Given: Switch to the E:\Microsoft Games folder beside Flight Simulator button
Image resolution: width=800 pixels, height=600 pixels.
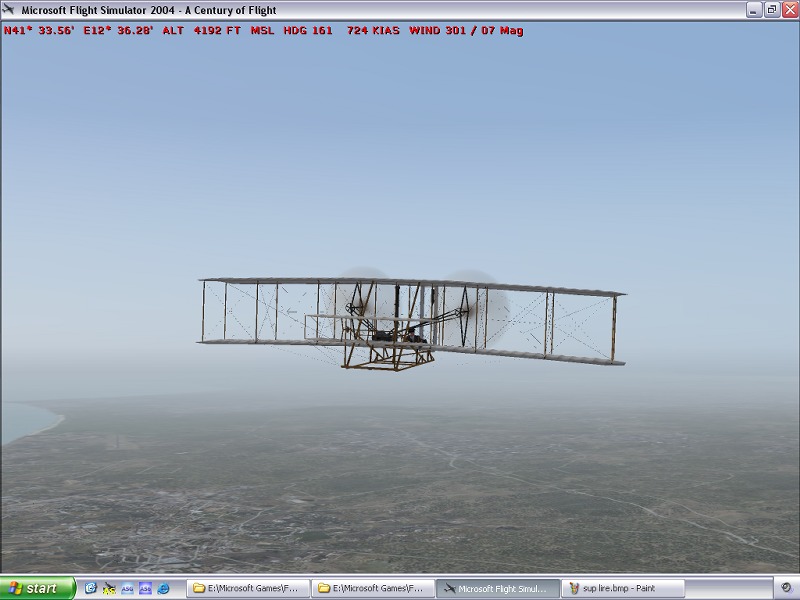Looking at the screenshot, I should pos(372,588).
